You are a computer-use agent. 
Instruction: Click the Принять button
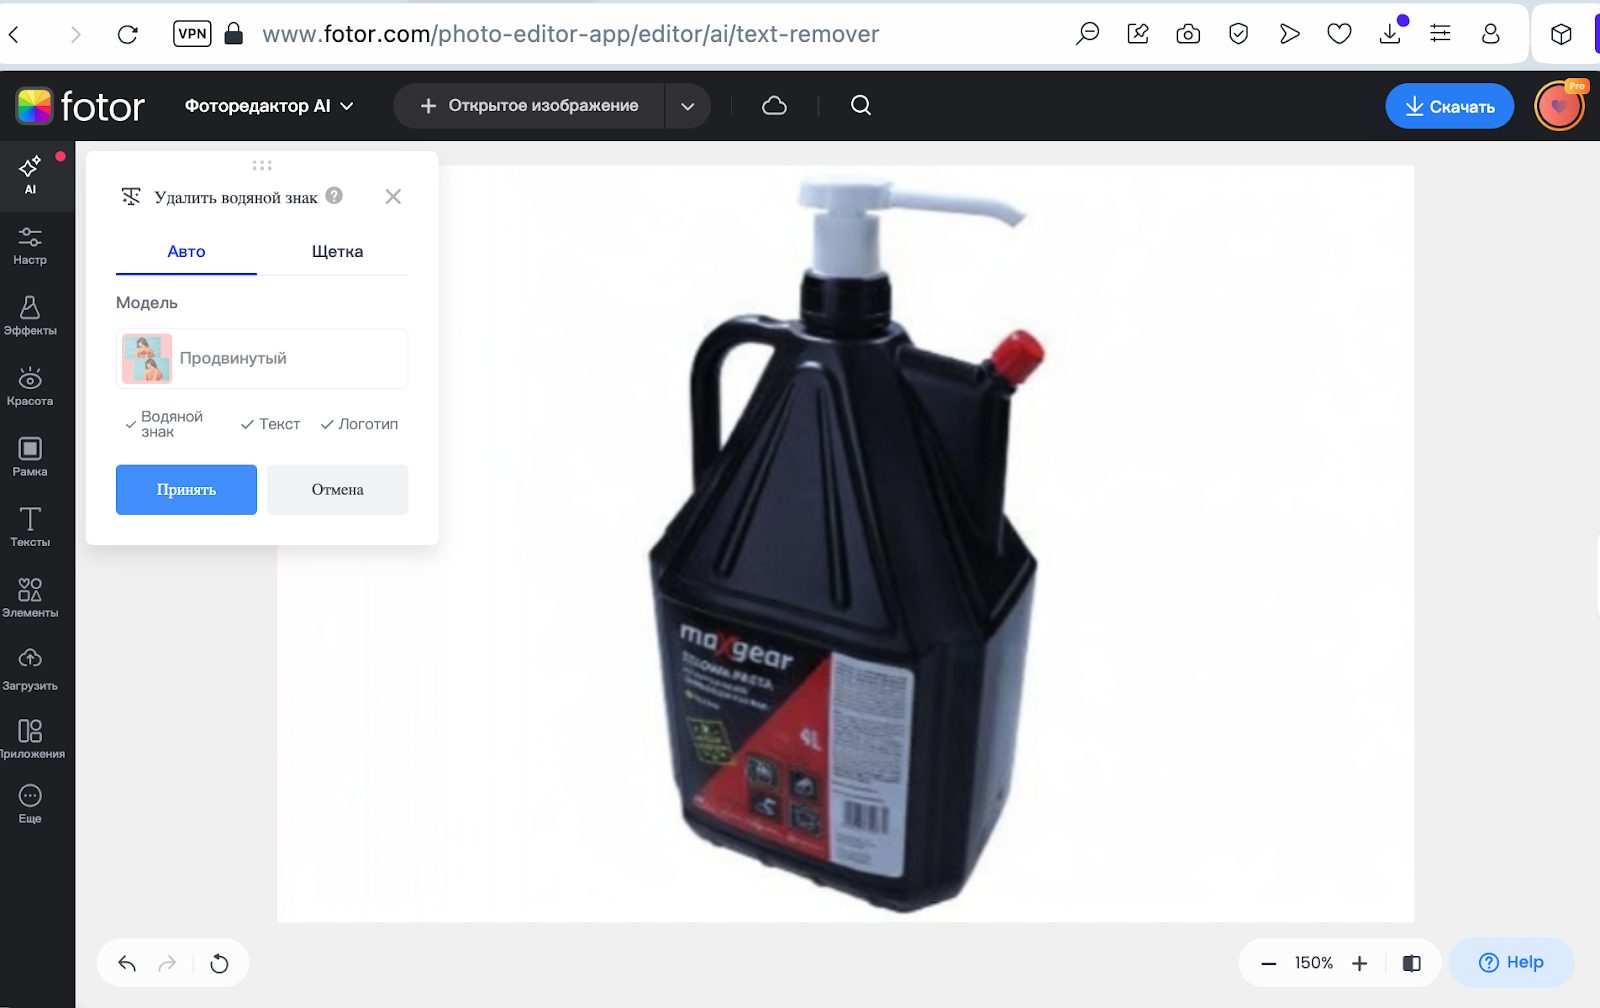(186, 490)
